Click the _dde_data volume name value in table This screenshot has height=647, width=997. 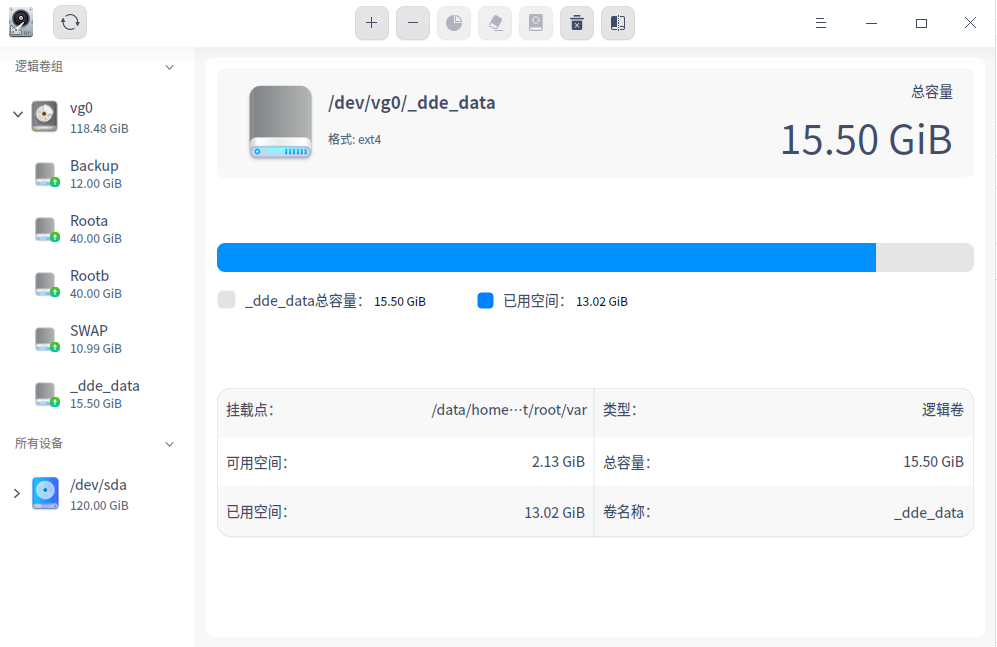click(x=928, y=513)
